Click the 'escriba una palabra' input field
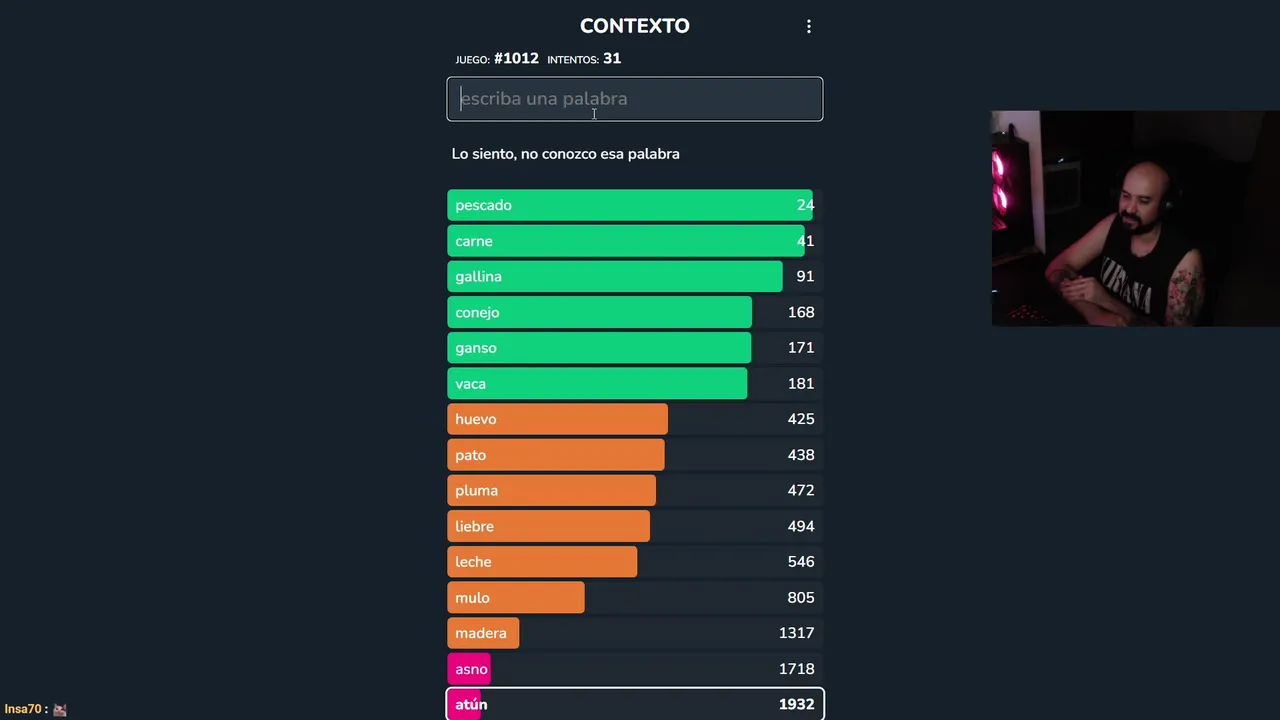 pyautogui.click(x=634, y=99)
